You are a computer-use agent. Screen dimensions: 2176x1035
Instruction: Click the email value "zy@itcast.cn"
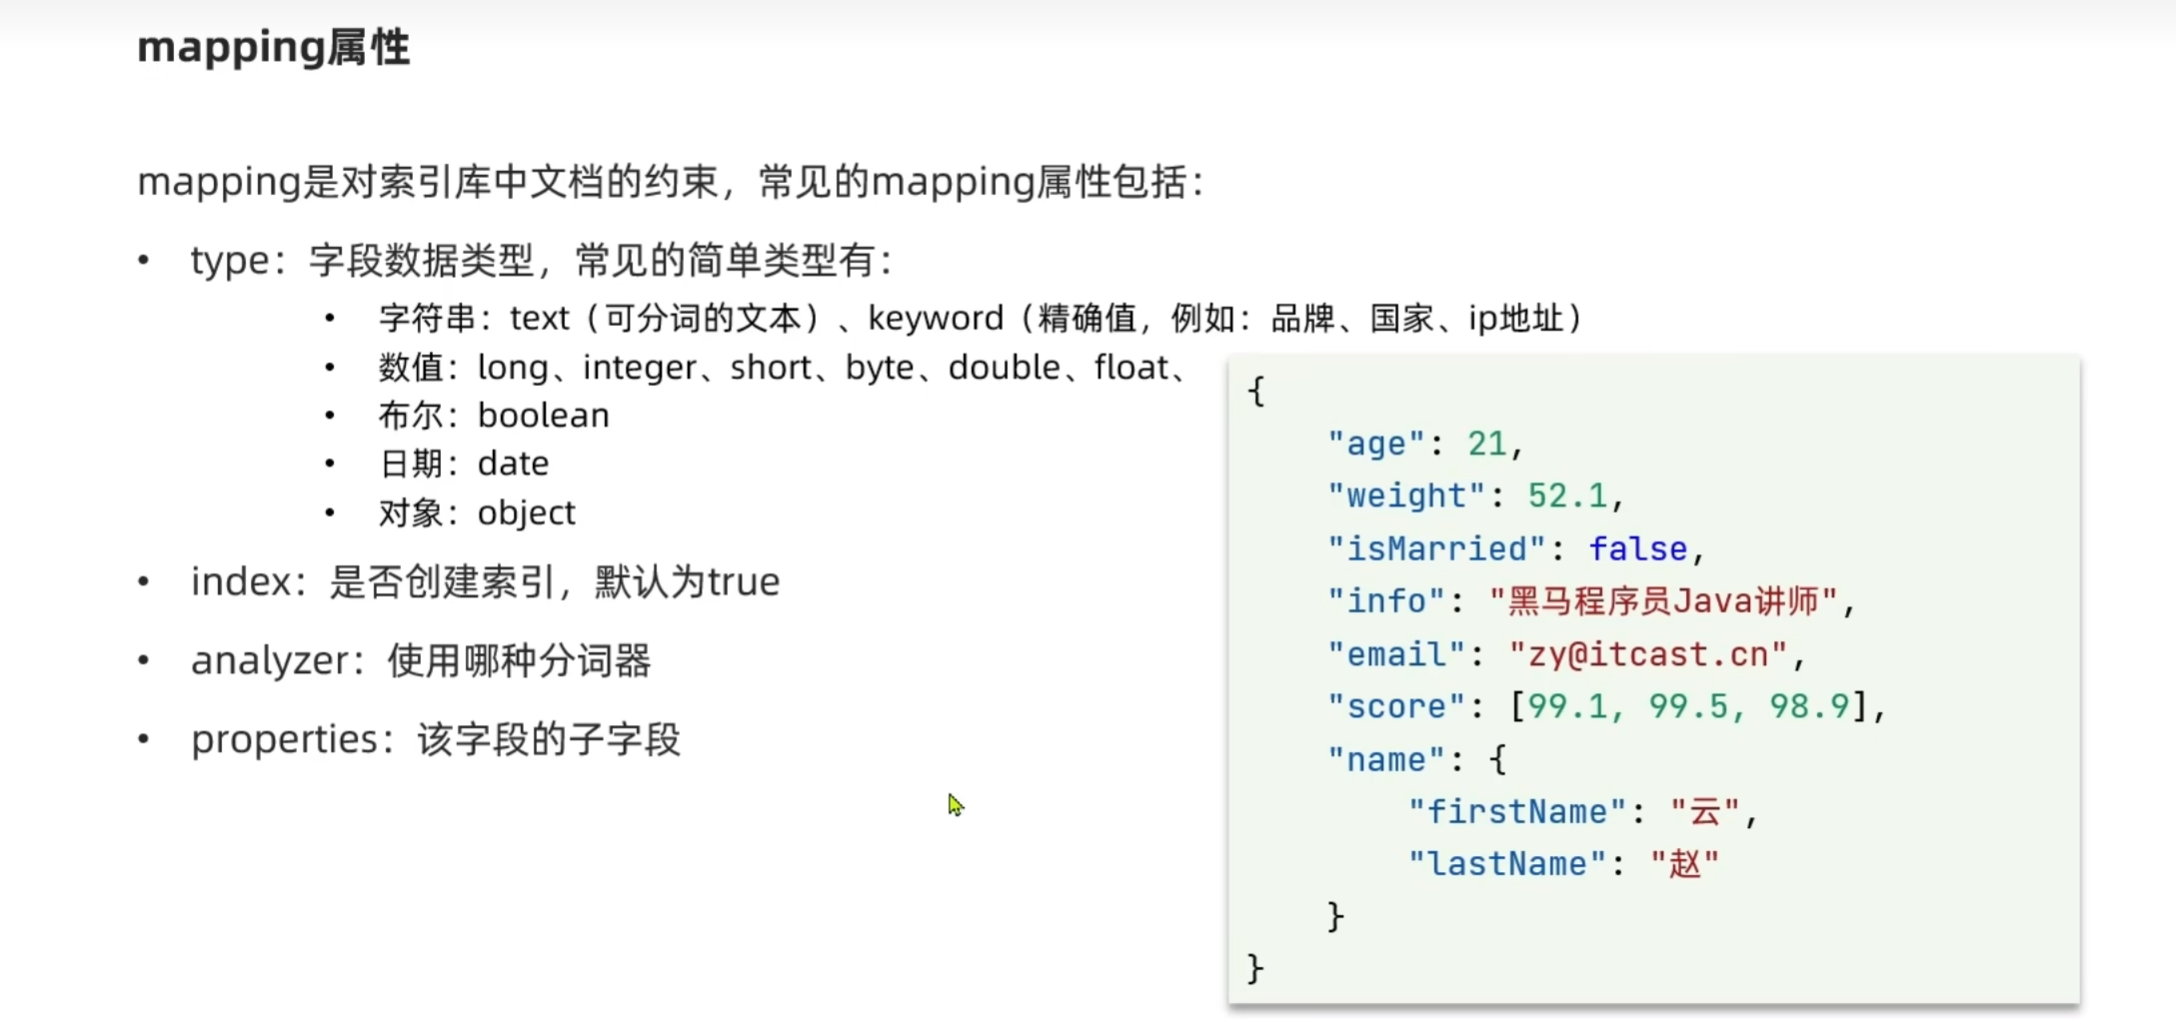click(x=1648, y=654)
